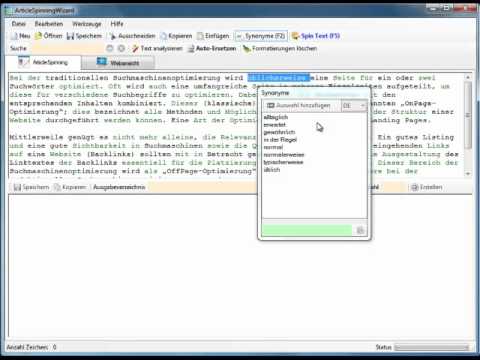Click the green input field in Synonyme popup

[307, 230]
